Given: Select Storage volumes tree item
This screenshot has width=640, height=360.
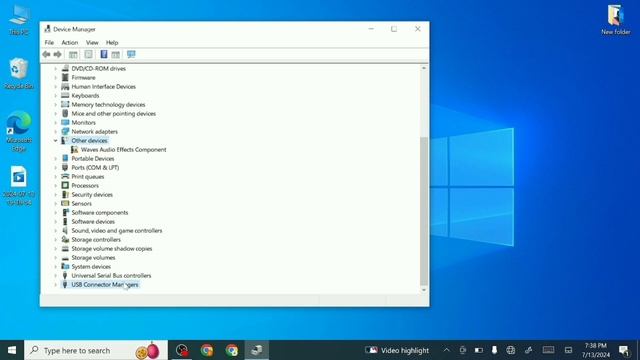Looking at the screenshot, I should tap(93, 258).
